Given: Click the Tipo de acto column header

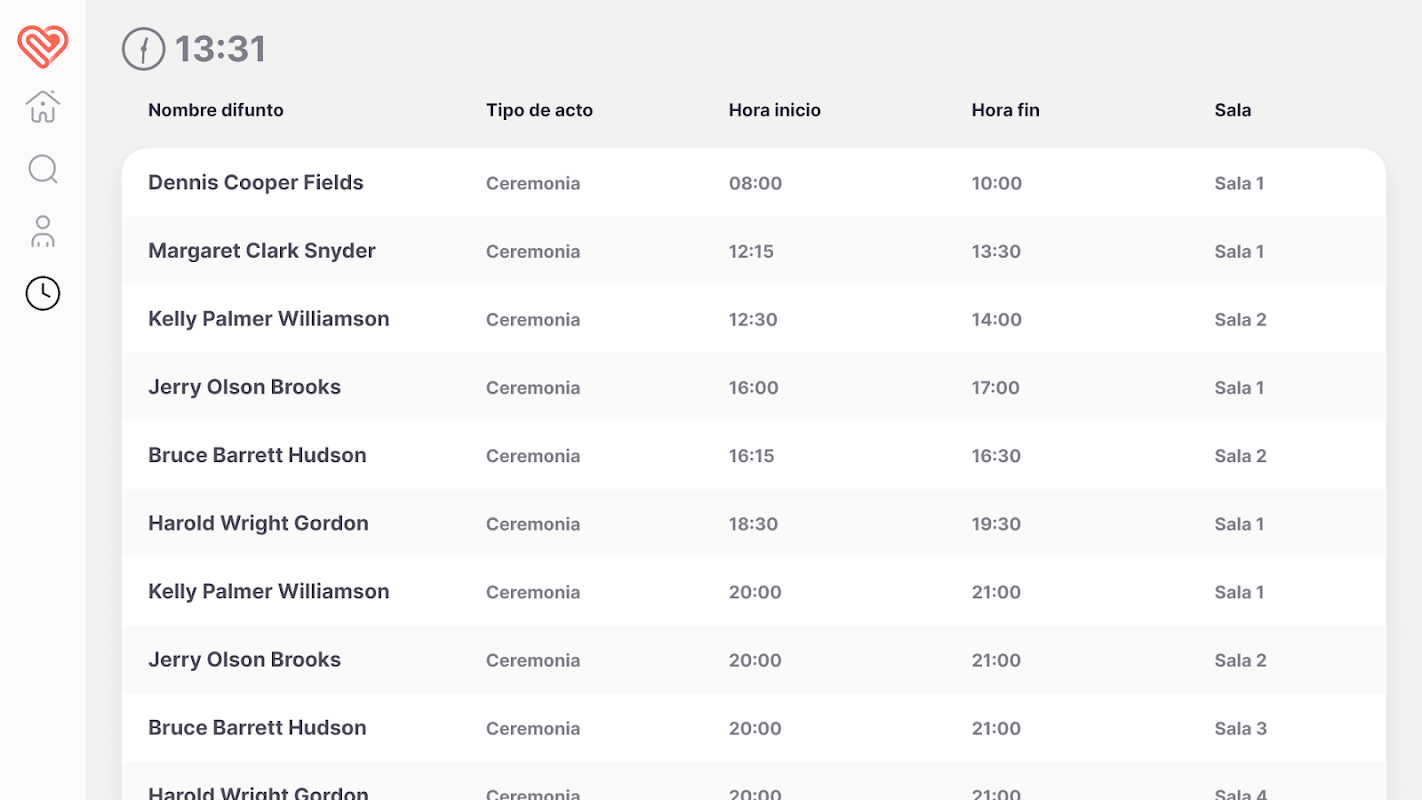Looking at the screenshot, I should (x=539, y=110).
